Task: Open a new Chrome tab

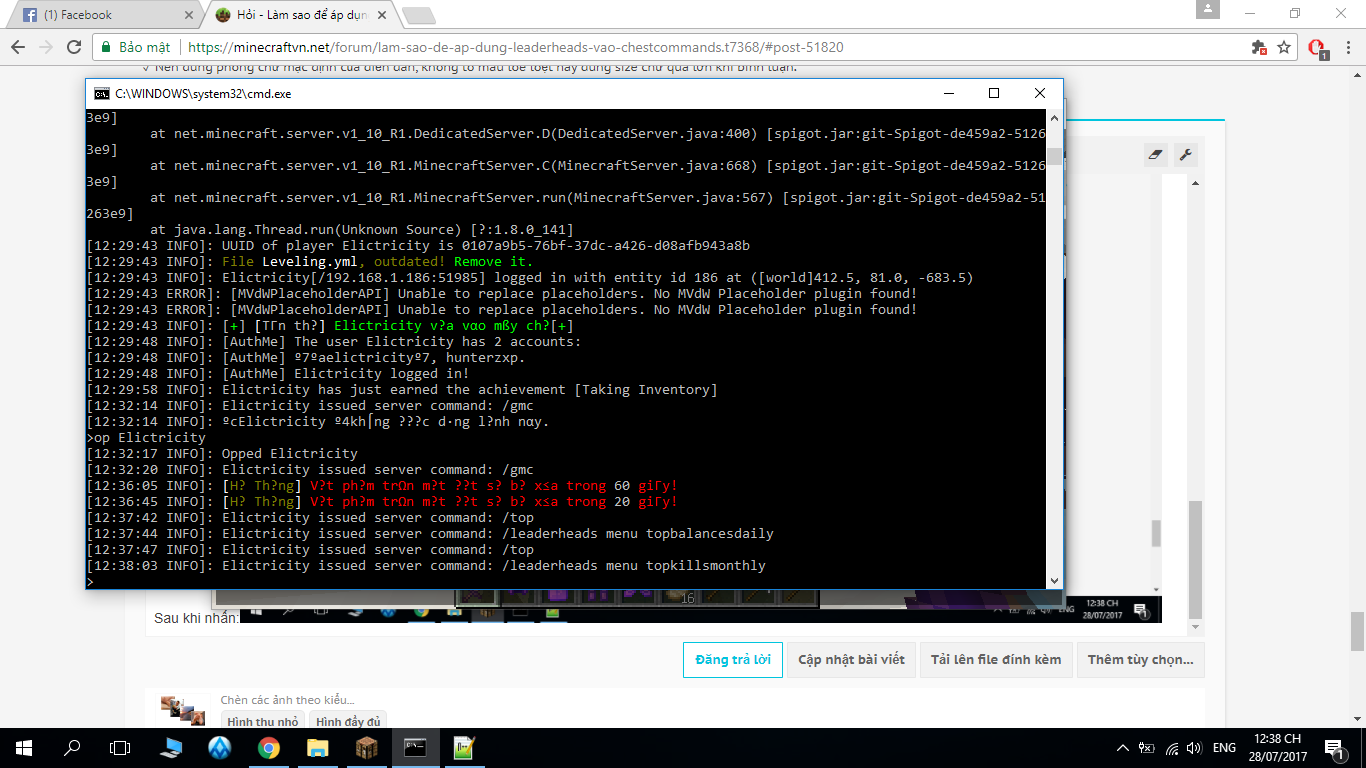Action: click(x=418, y=15)
